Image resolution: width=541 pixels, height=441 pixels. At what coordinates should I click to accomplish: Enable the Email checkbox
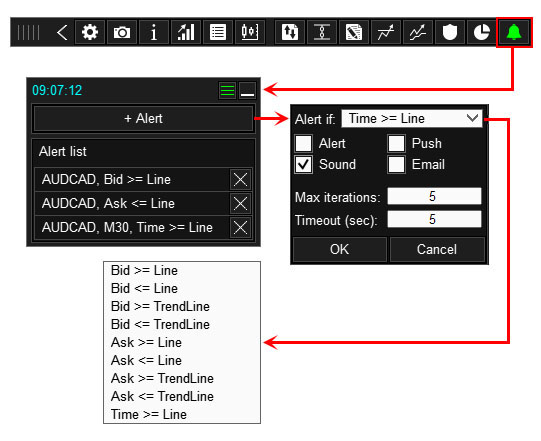(x=396, y=164)
